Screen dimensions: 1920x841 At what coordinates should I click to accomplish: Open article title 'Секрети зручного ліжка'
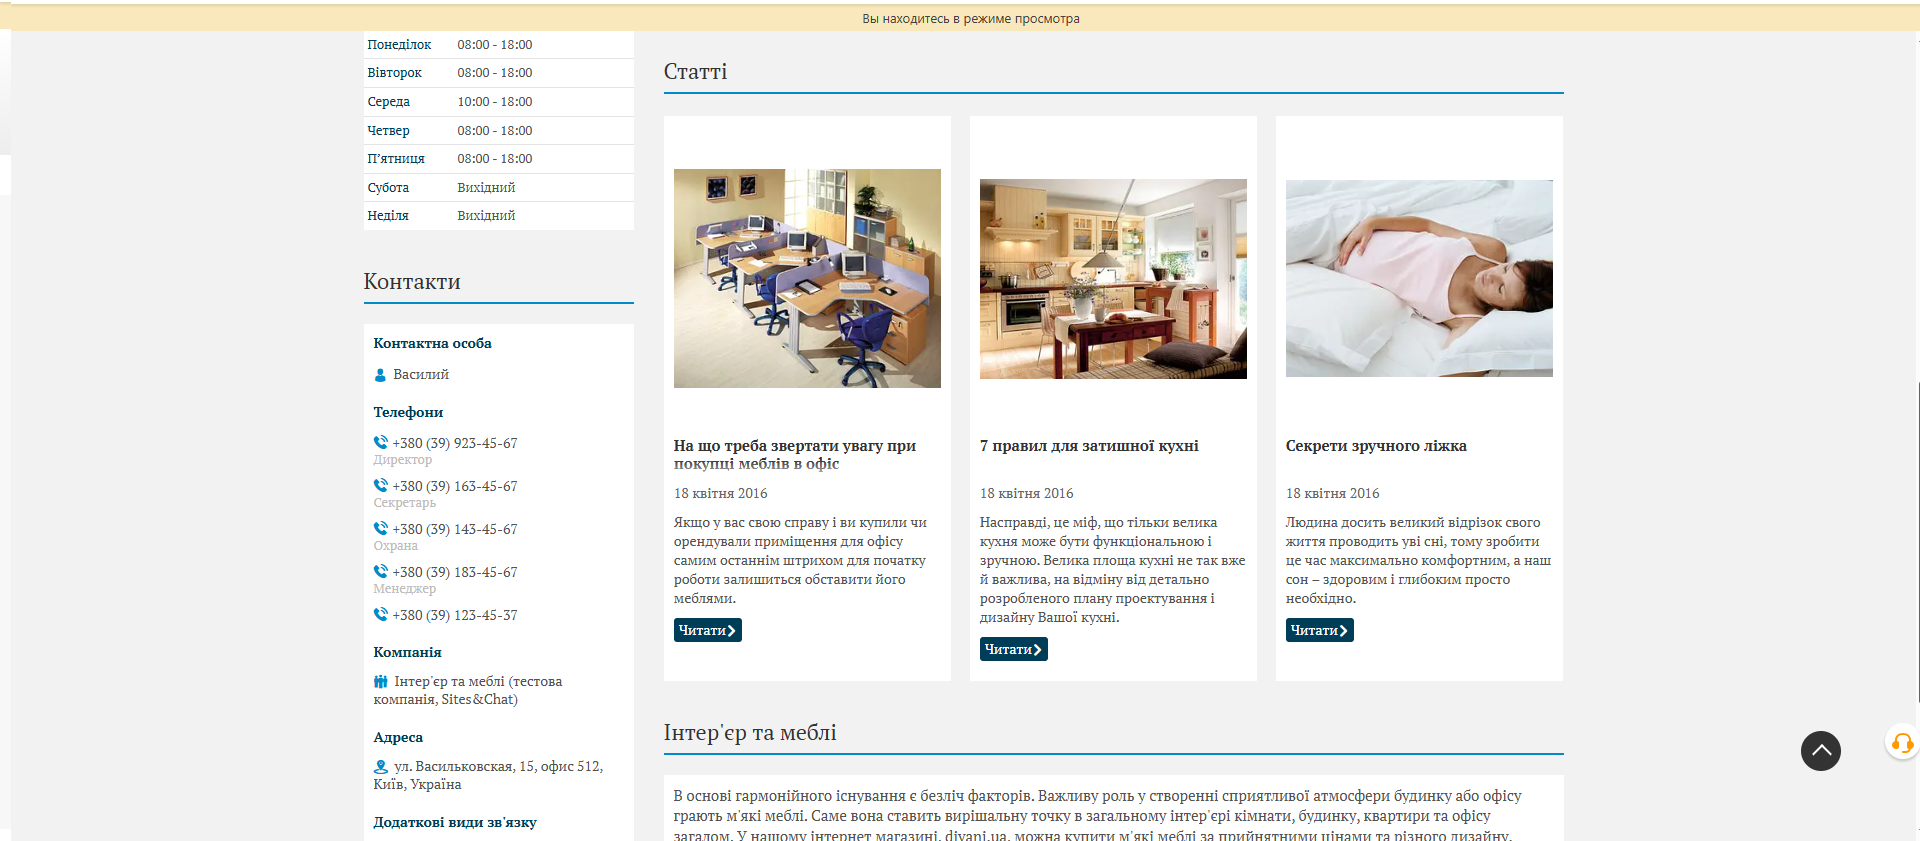[x=1375, y=446]
